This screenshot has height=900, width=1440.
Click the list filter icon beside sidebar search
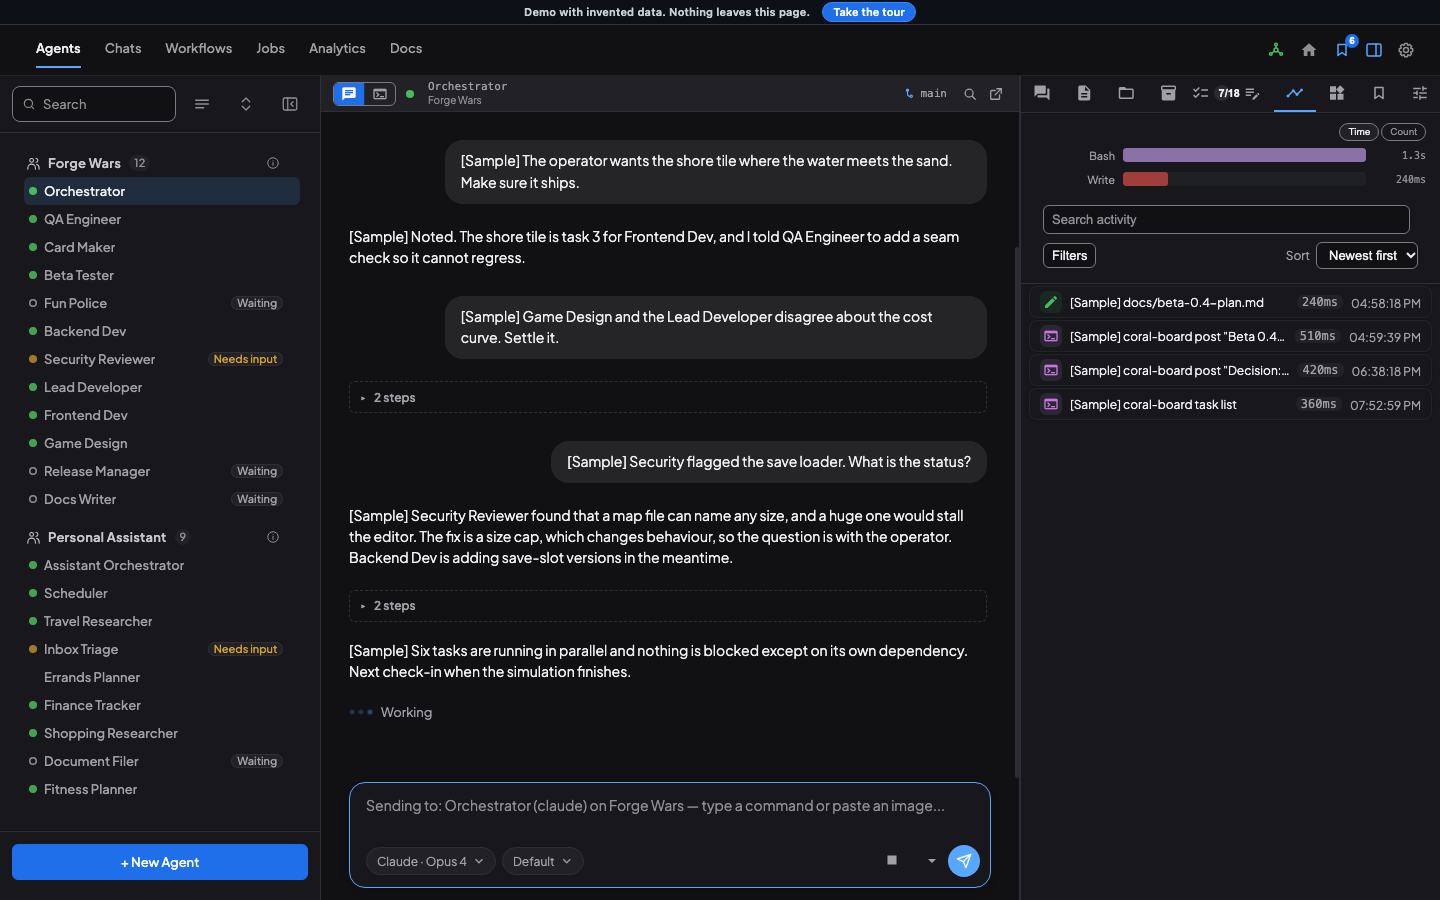point(202,104)
